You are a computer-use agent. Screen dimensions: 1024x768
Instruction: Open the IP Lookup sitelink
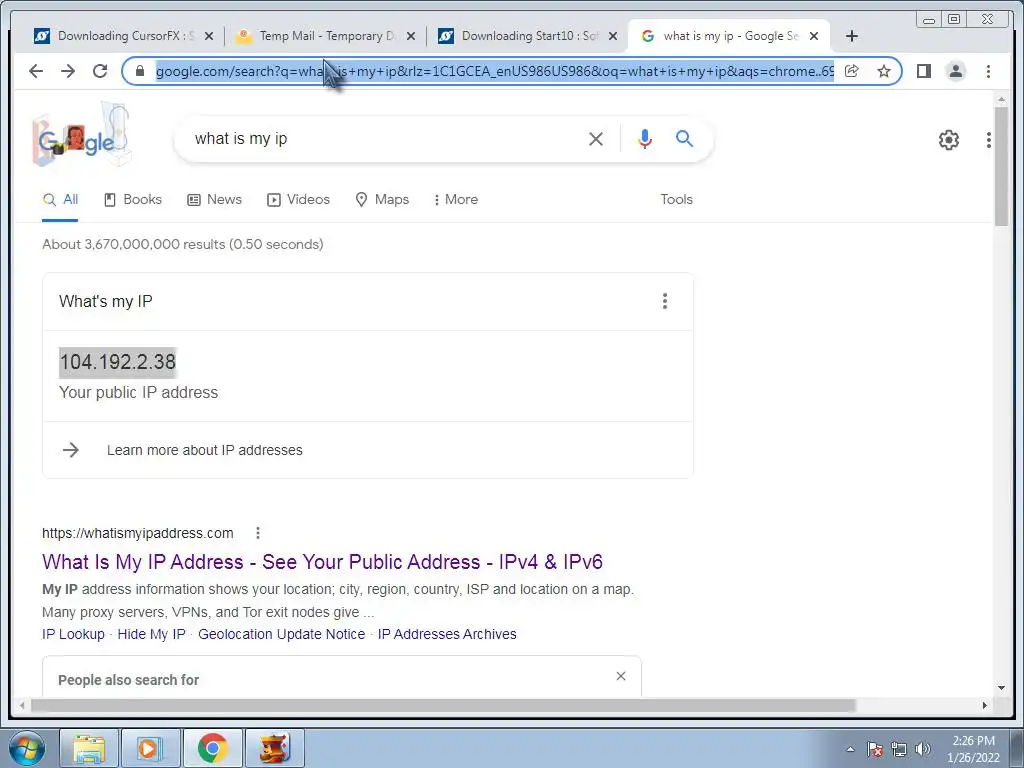point(73,634)
